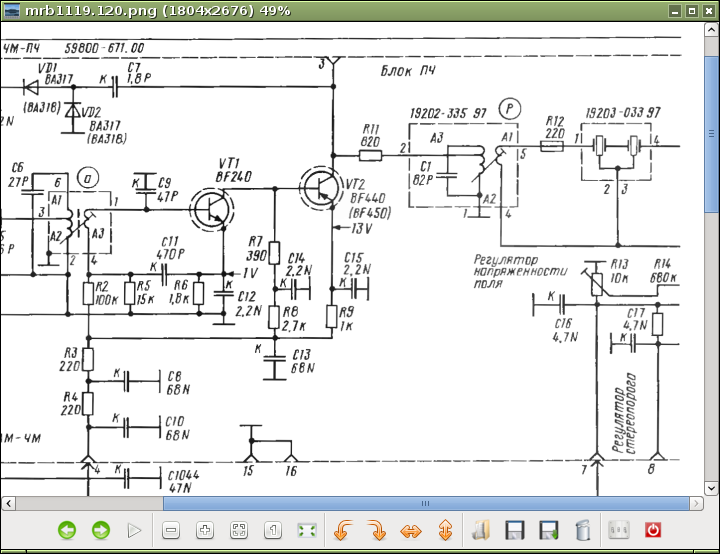Zoom out of the schematic
720x554 pixels.
[171, 530]
